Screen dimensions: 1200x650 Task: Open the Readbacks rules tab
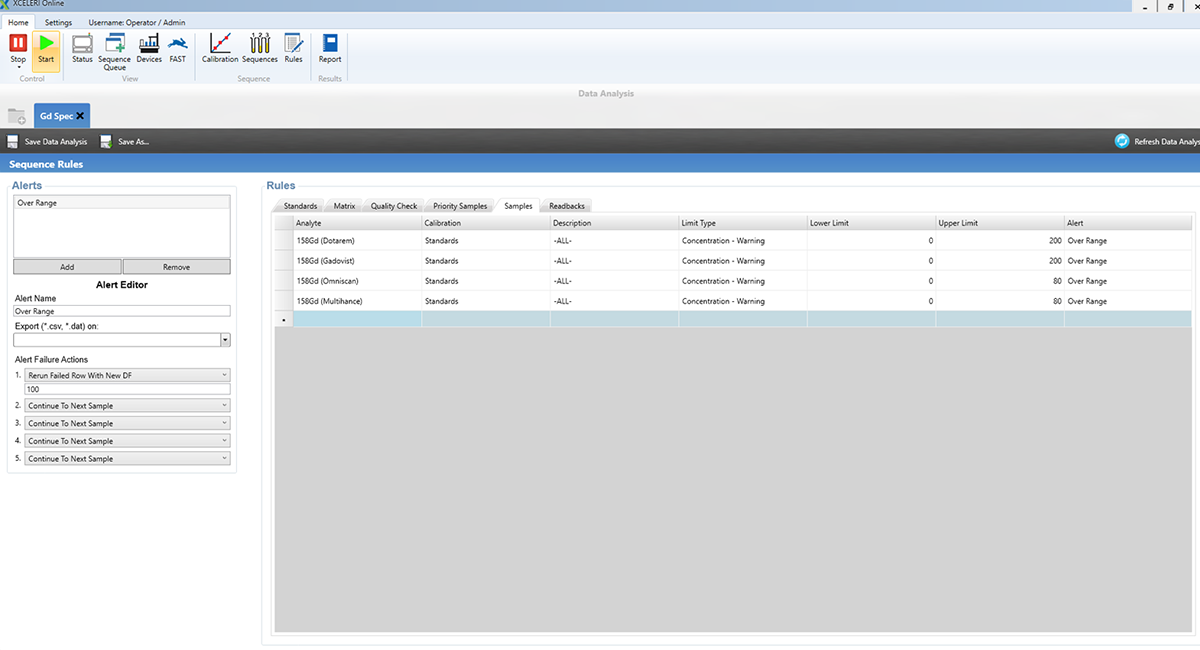[x=567, y=206]
